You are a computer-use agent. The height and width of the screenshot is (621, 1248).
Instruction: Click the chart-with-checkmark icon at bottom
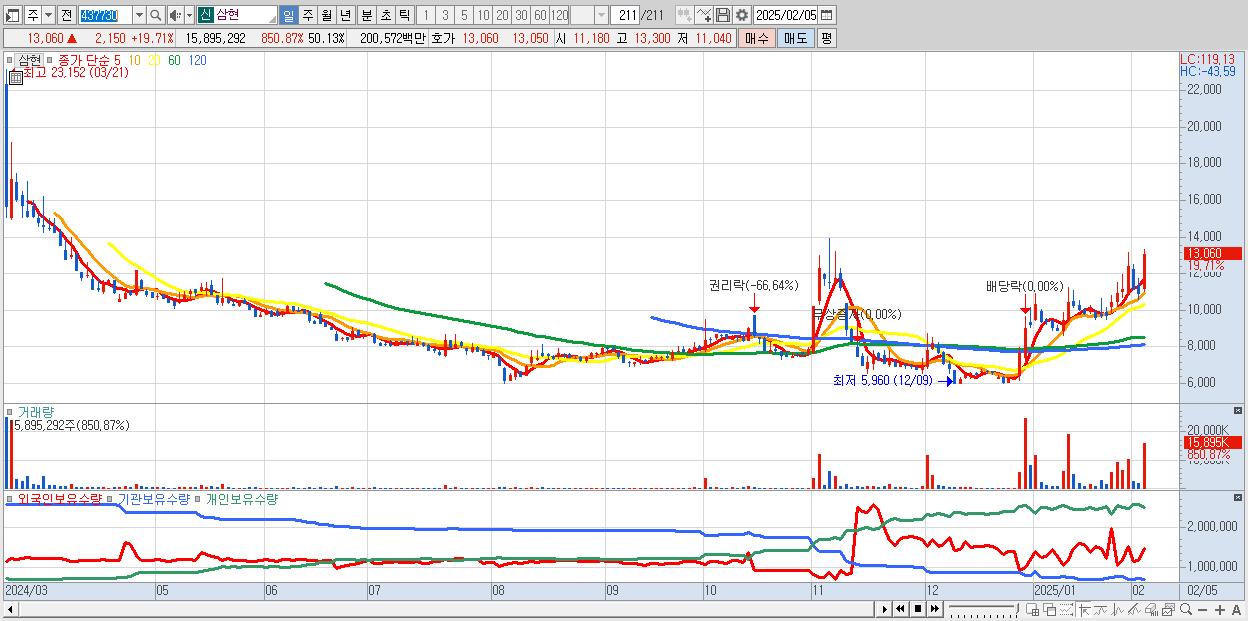pos(1168,609)
